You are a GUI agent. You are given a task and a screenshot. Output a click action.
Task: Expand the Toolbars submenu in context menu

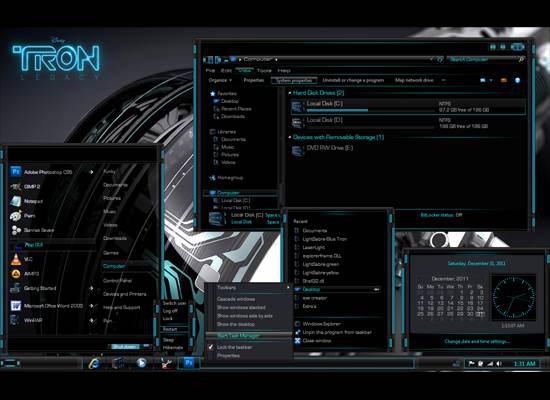pyautogui.click(x=288, y=287)
